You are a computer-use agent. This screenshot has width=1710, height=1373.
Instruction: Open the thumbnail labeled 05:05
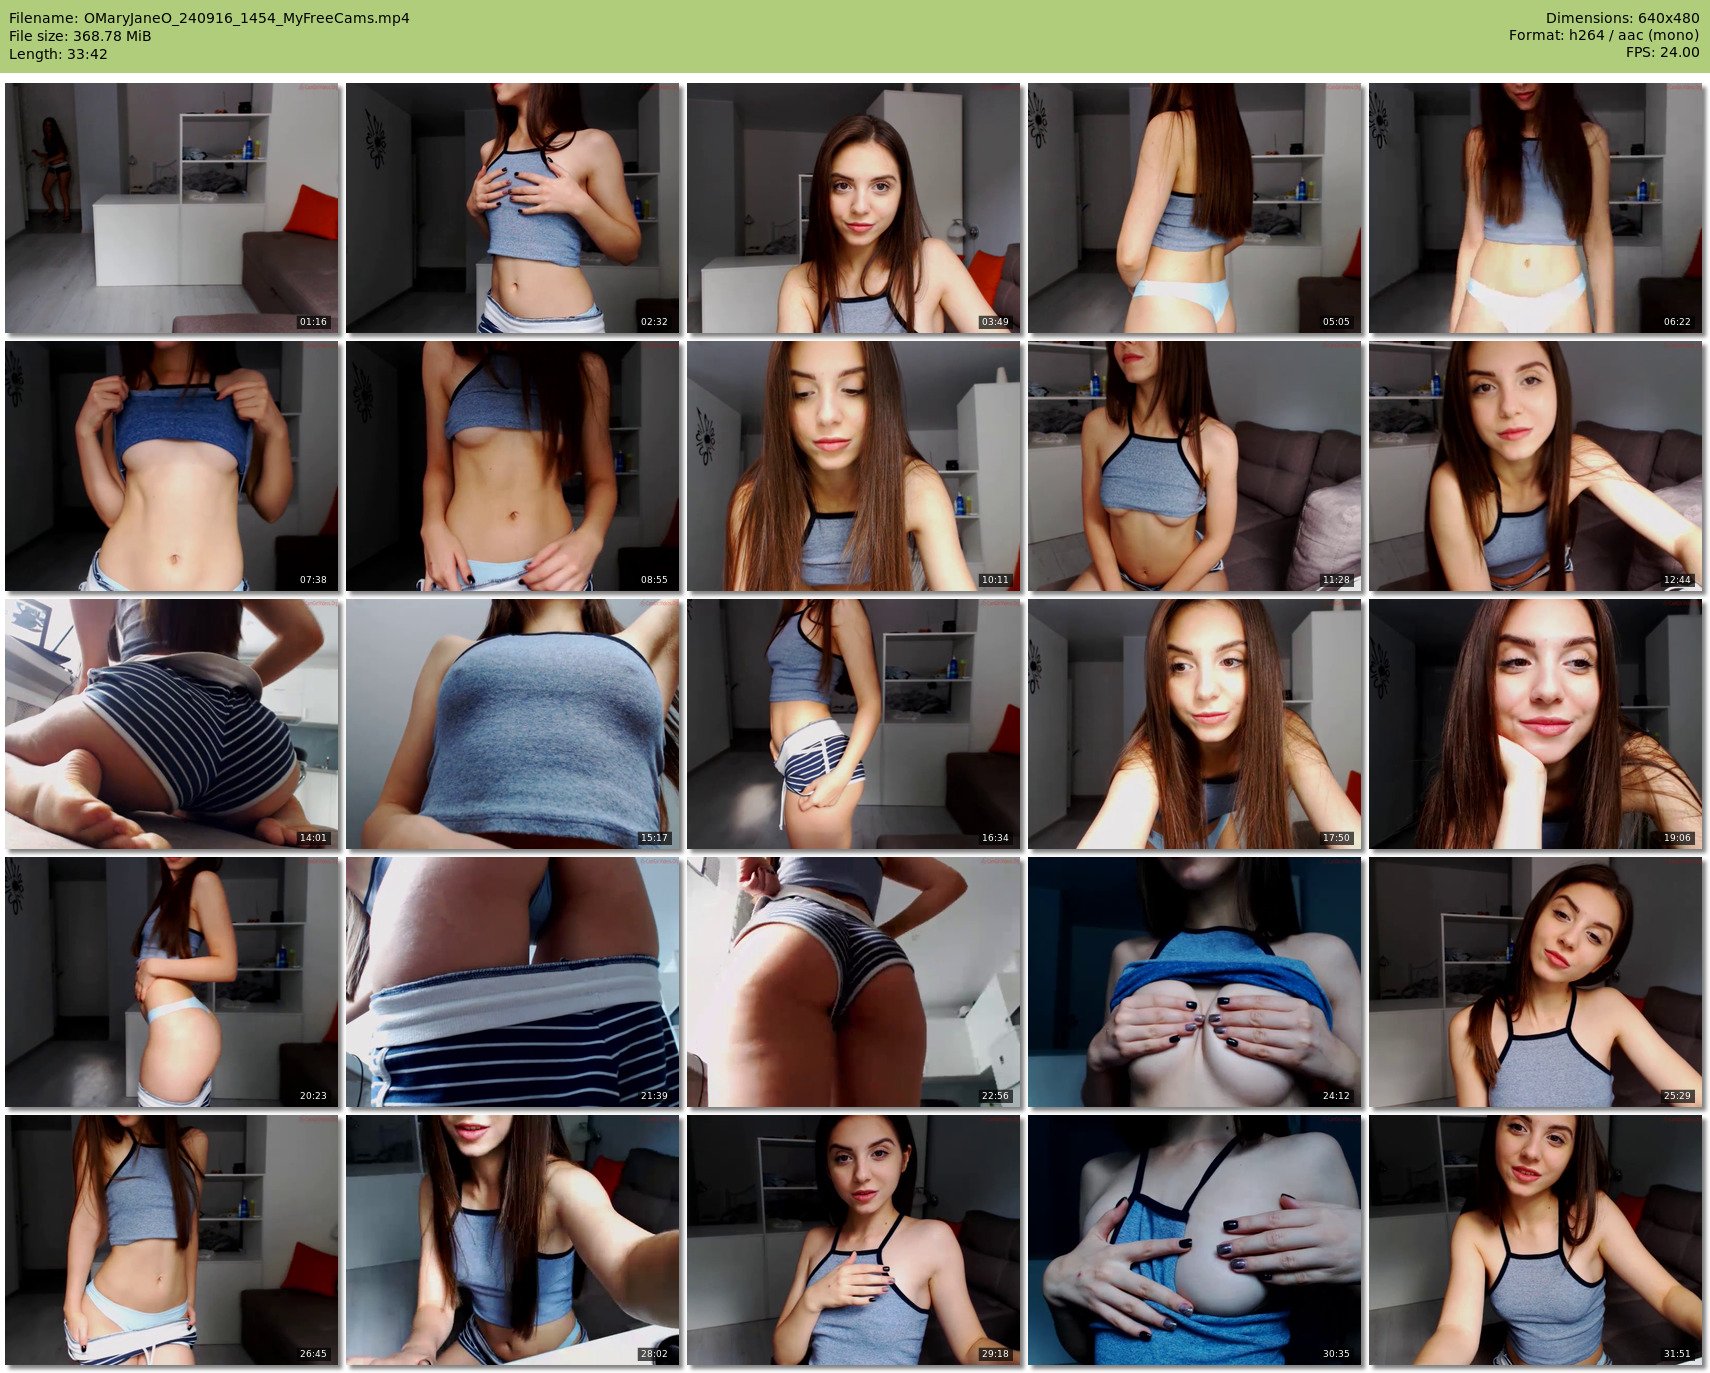point(1194,208)
